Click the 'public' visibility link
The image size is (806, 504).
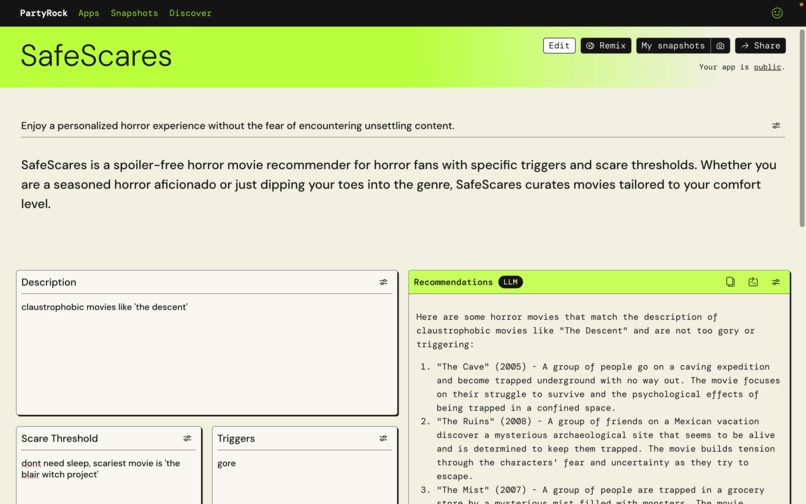coord(767,67)
